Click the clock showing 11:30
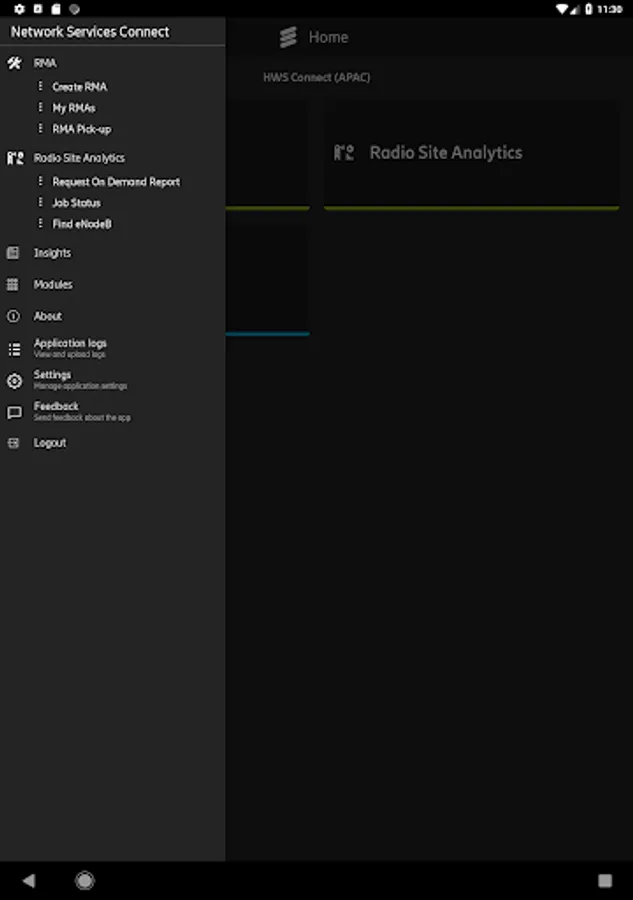This screenshot has width=633, height=900. point(609,9)
